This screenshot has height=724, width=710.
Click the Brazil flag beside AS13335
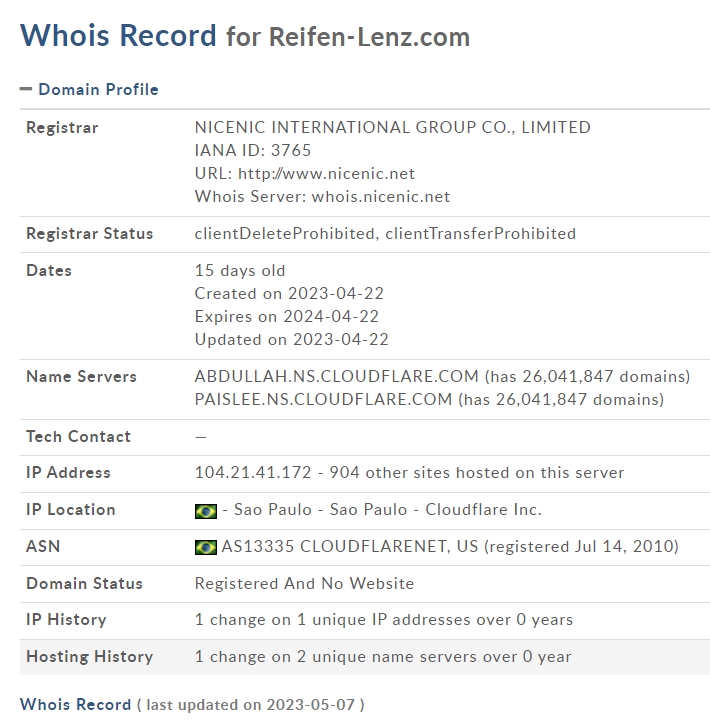pos(205,548)
